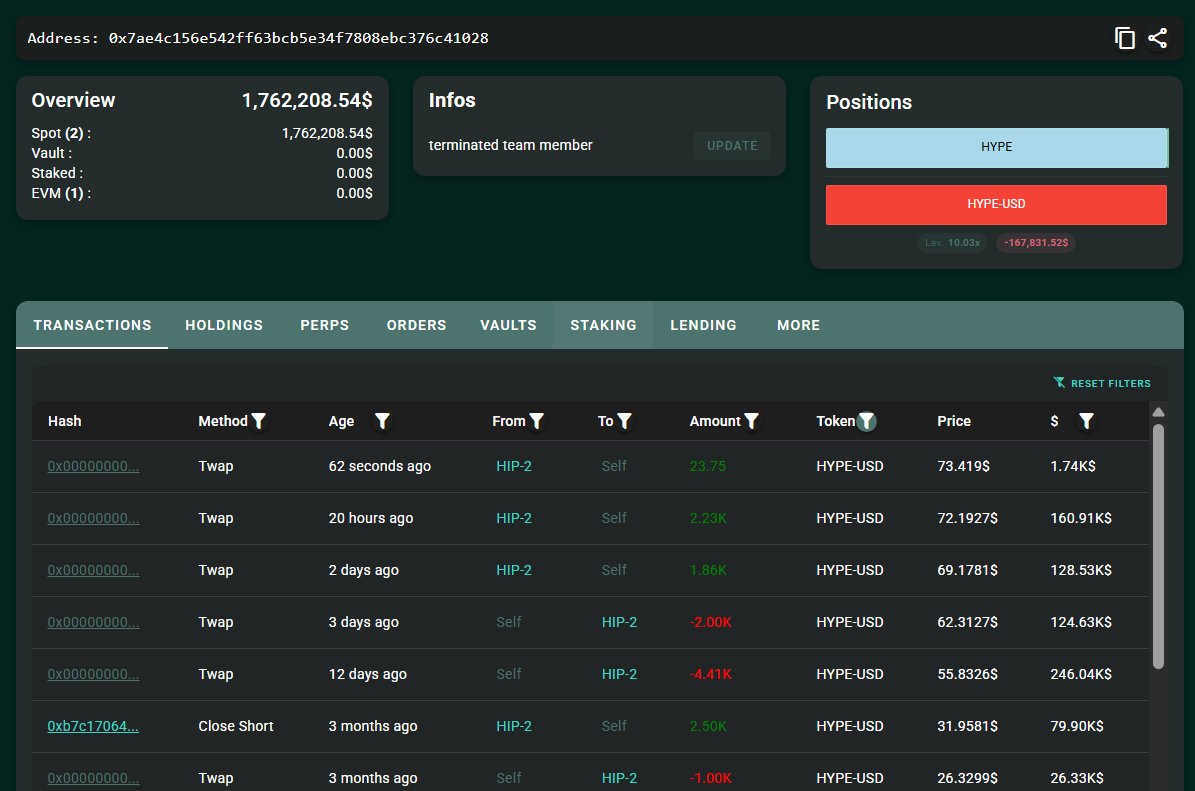
Task: Click the -2.00K amount cell
Action: 710,622
